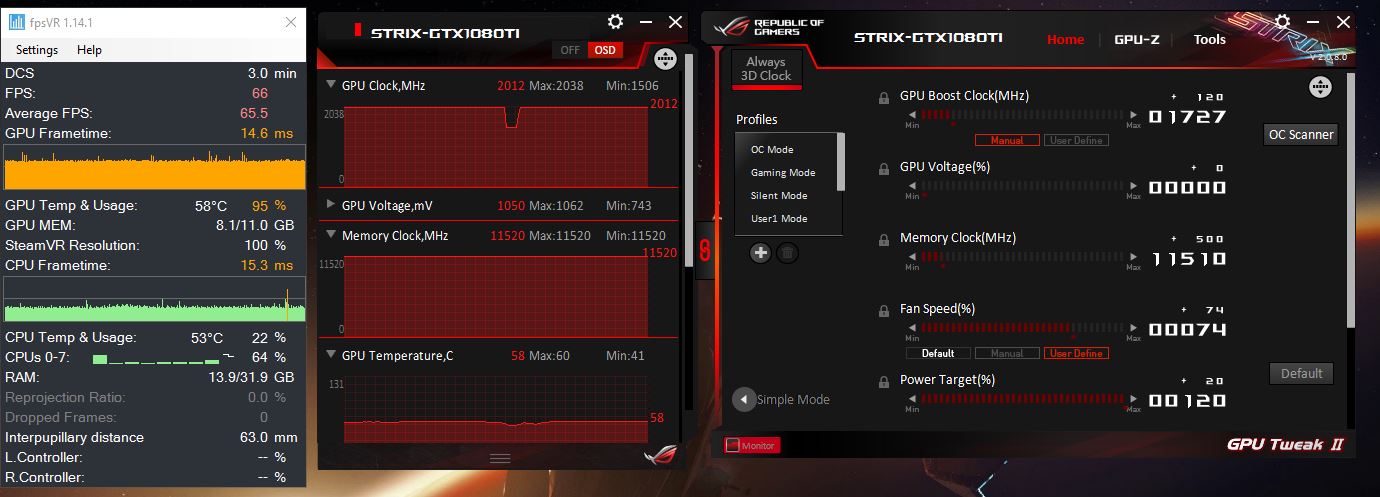The width and height of the screenshot is (1380, 497).
Task: Toggle the Monitor button at bottom left
Action: tap(751, 445)
